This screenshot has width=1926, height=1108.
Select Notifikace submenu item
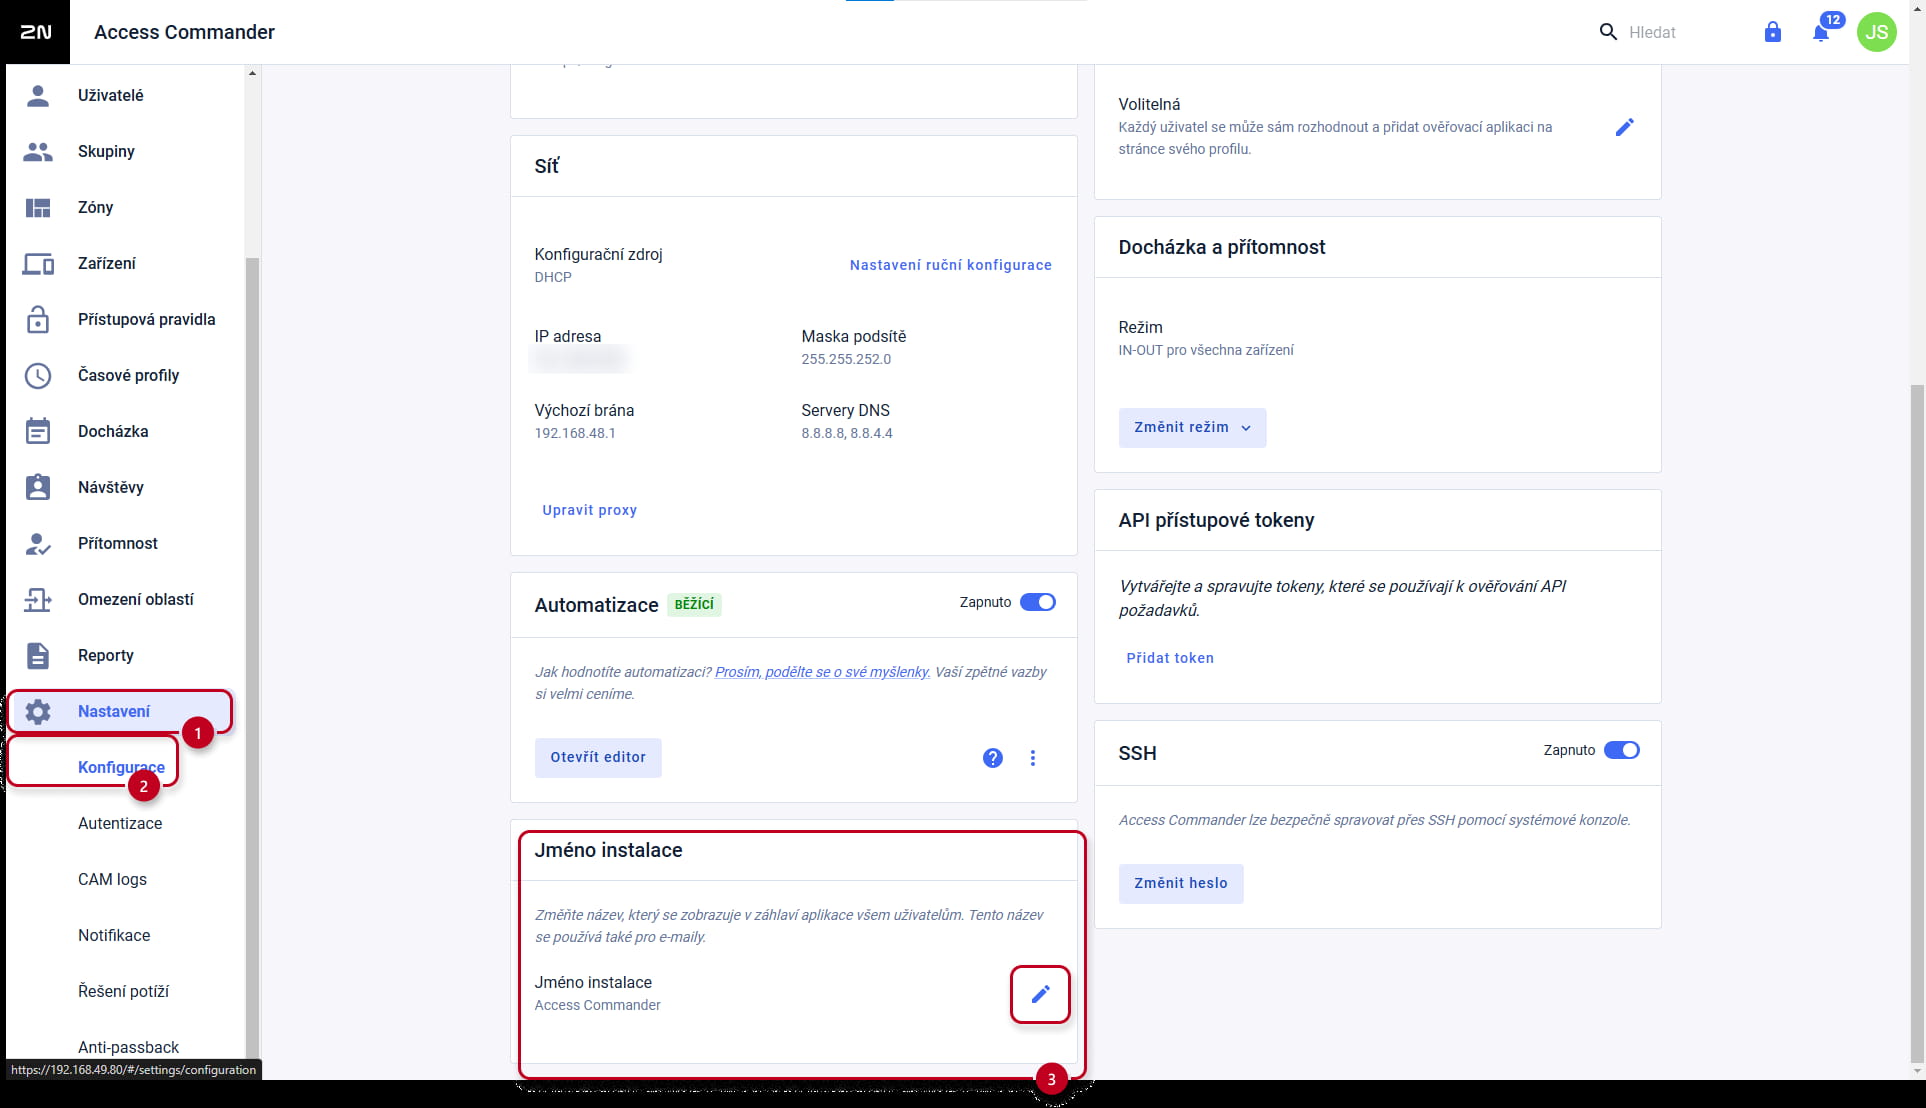click(114, 935)
